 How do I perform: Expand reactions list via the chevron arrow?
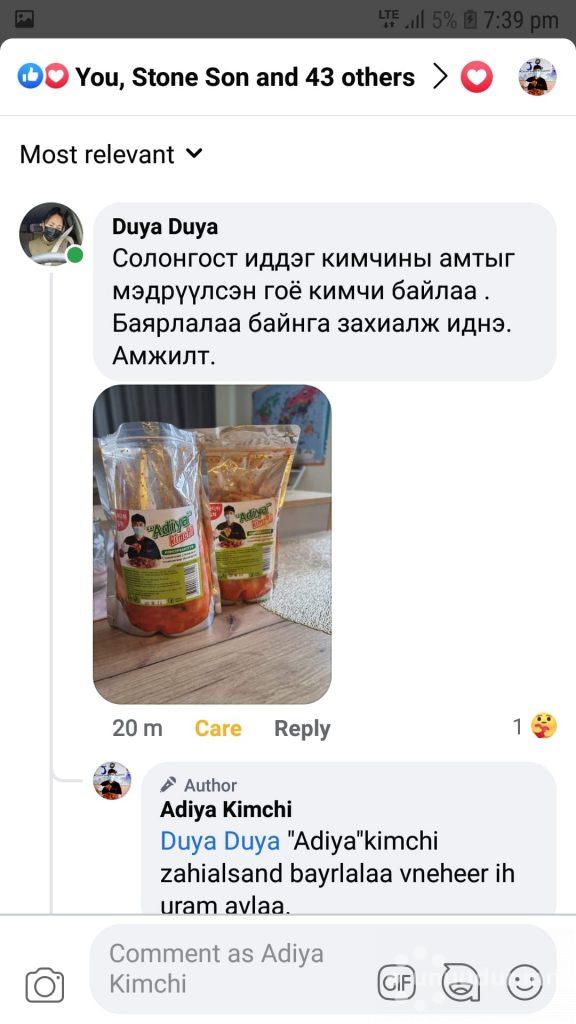click(441, 77)
